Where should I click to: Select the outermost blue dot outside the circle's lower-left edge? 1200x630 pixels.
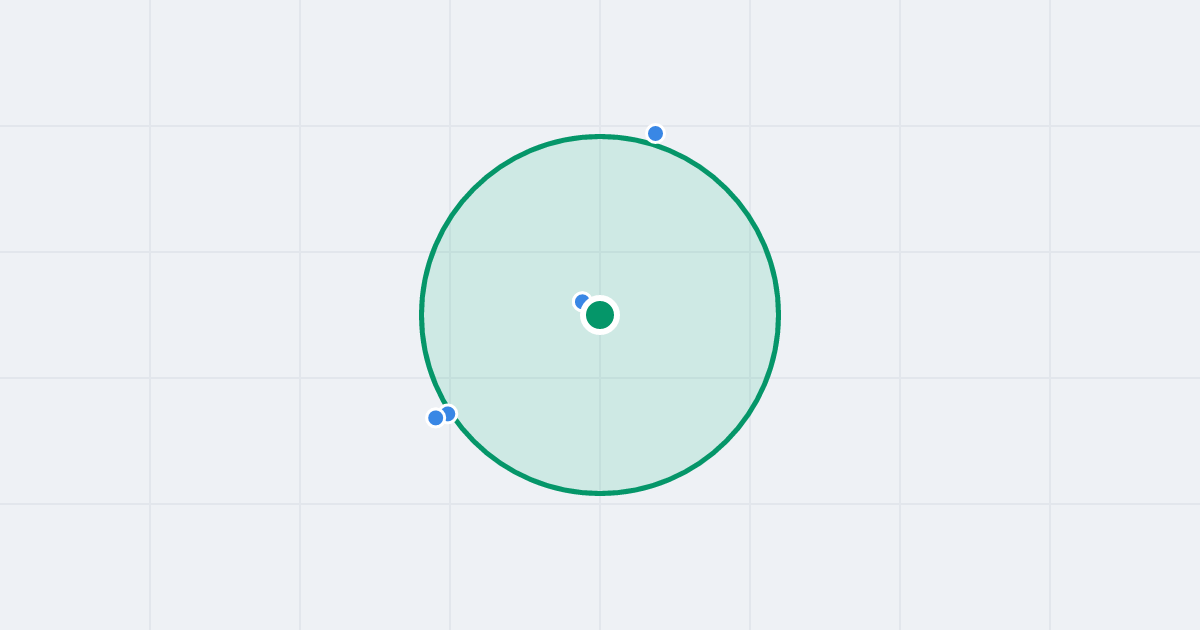tap(435, 418)
